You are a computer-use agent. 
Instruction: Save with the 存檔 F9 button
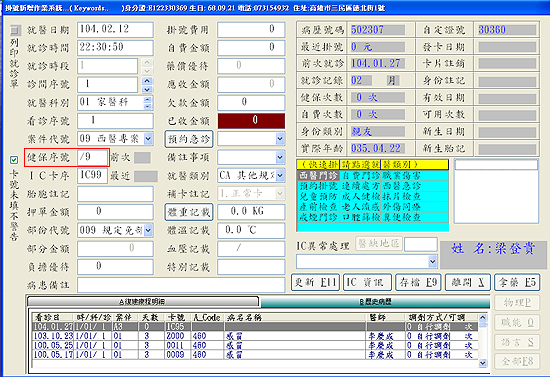tap(418, 282)
